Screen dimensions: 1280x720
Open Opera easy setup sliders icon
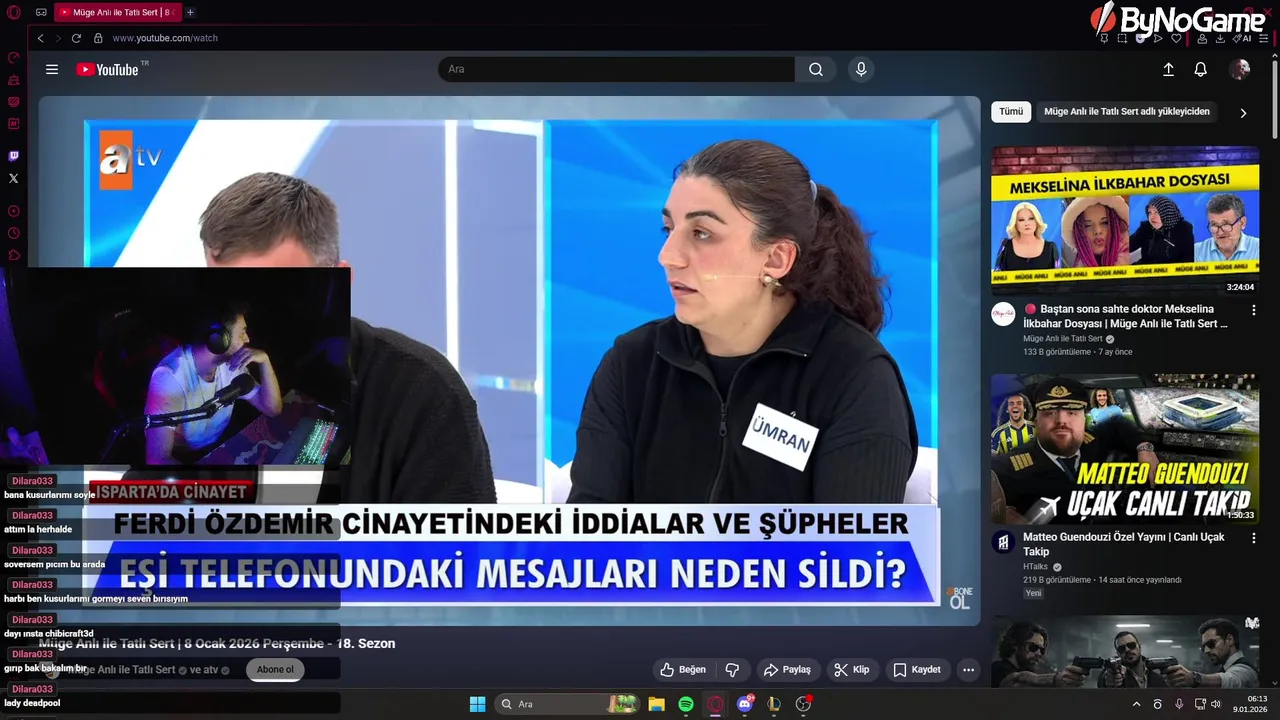point(1264,38)
